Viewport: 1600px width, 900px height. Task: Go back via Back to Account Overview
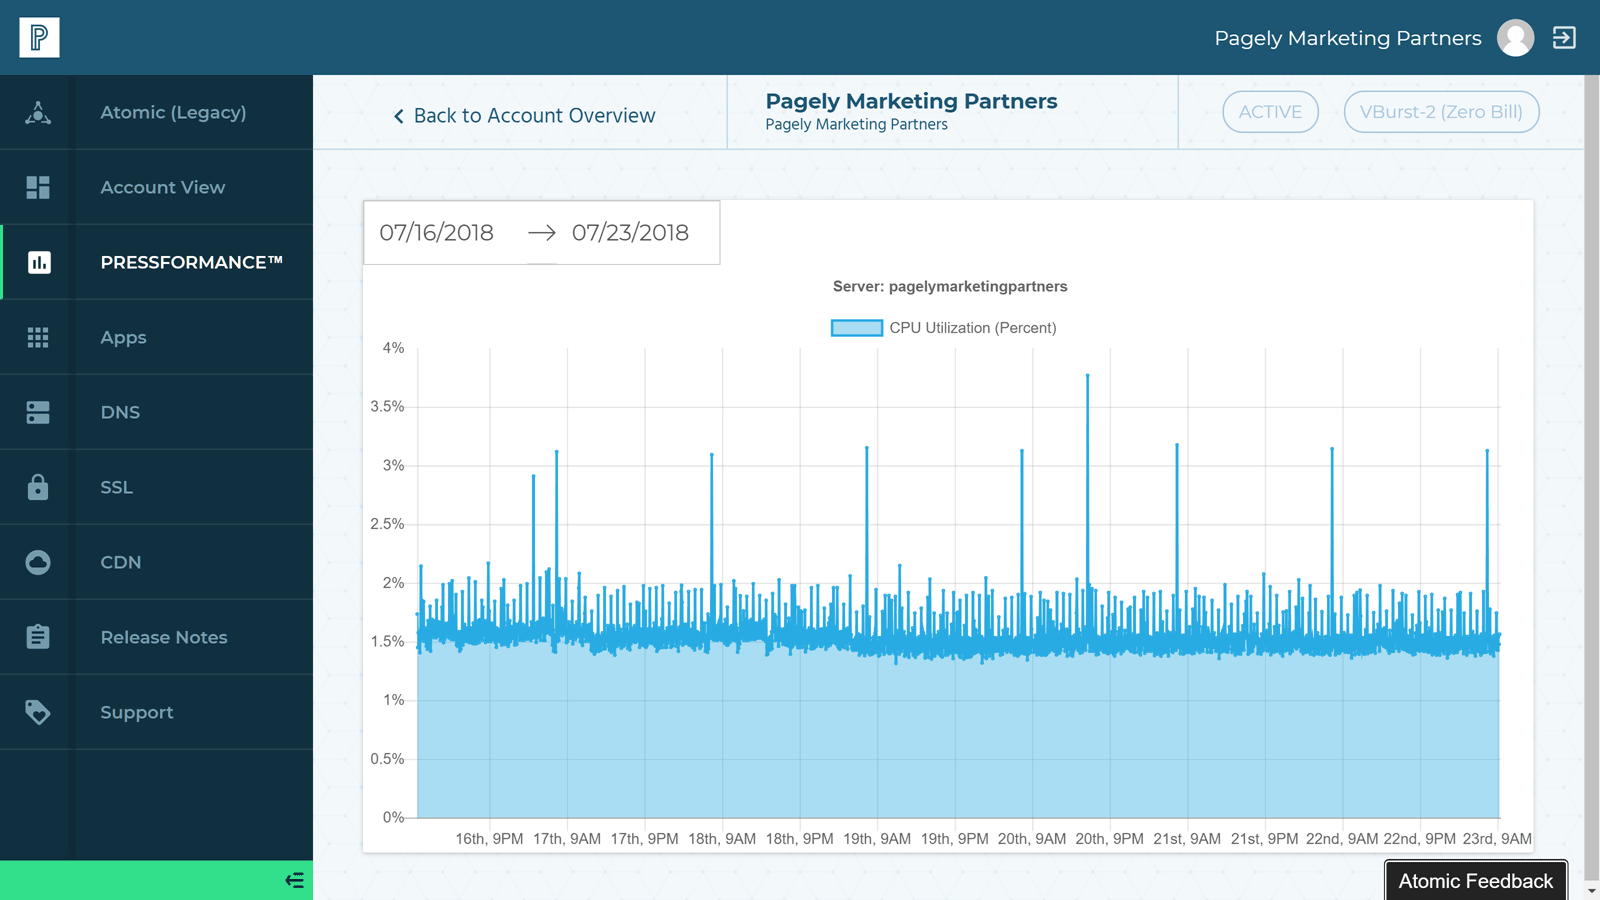524,116
